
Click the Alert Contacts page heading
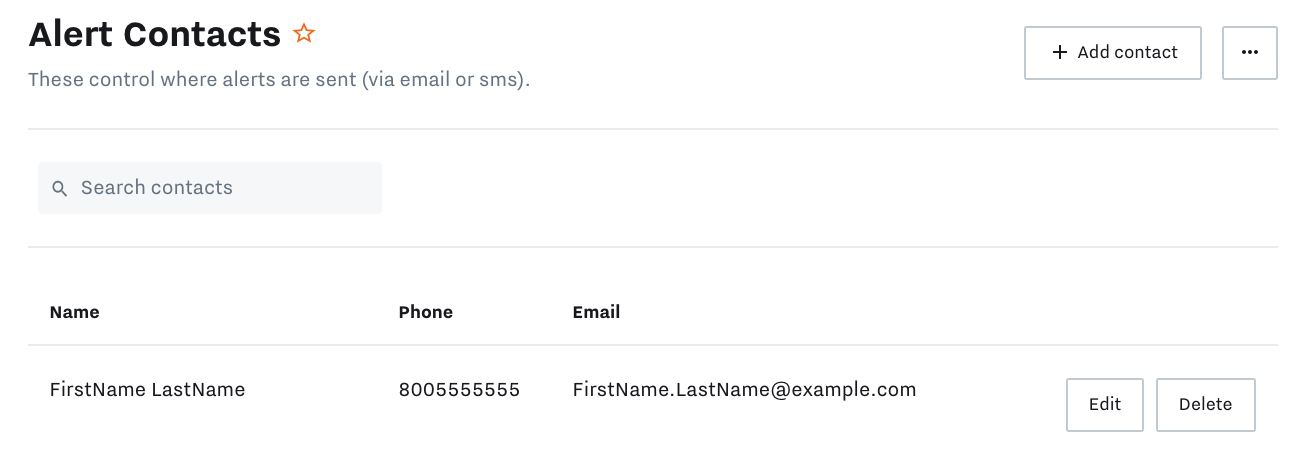(x=155, y=35)
